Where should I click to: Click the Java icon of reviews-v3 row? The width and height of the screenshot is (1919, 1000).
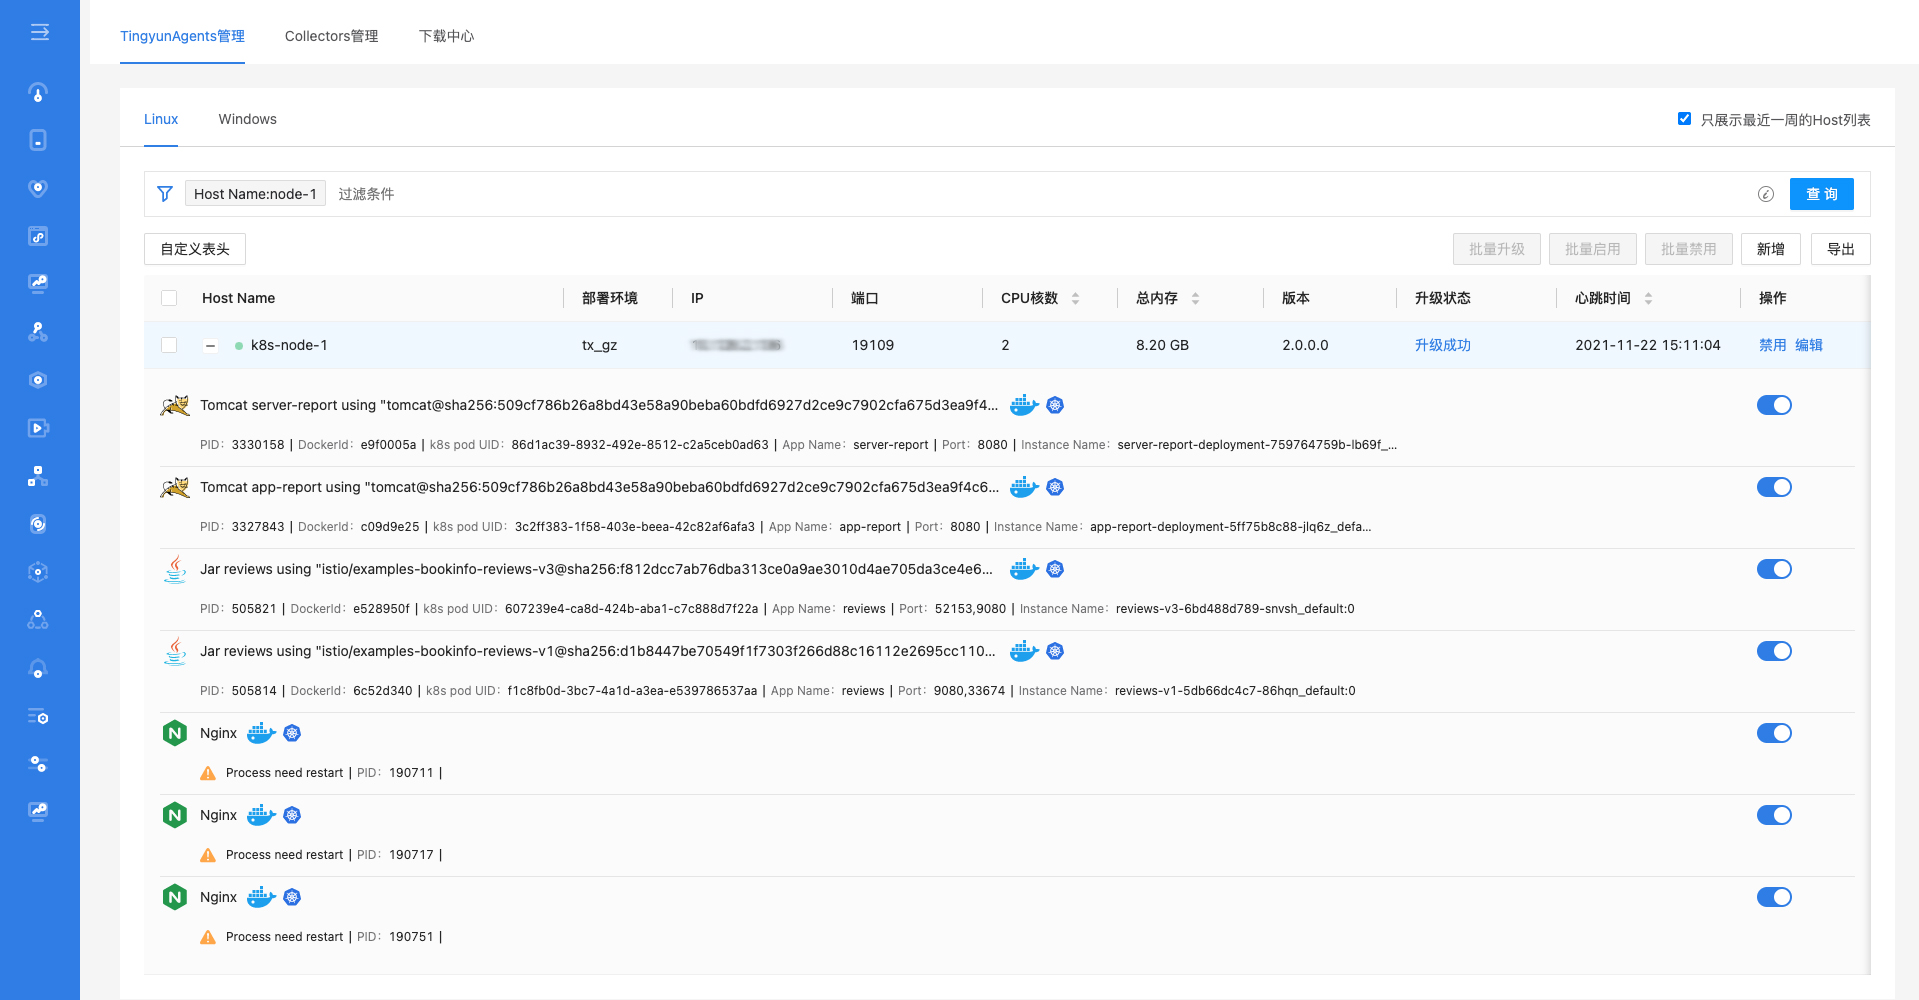coord(175,569)
